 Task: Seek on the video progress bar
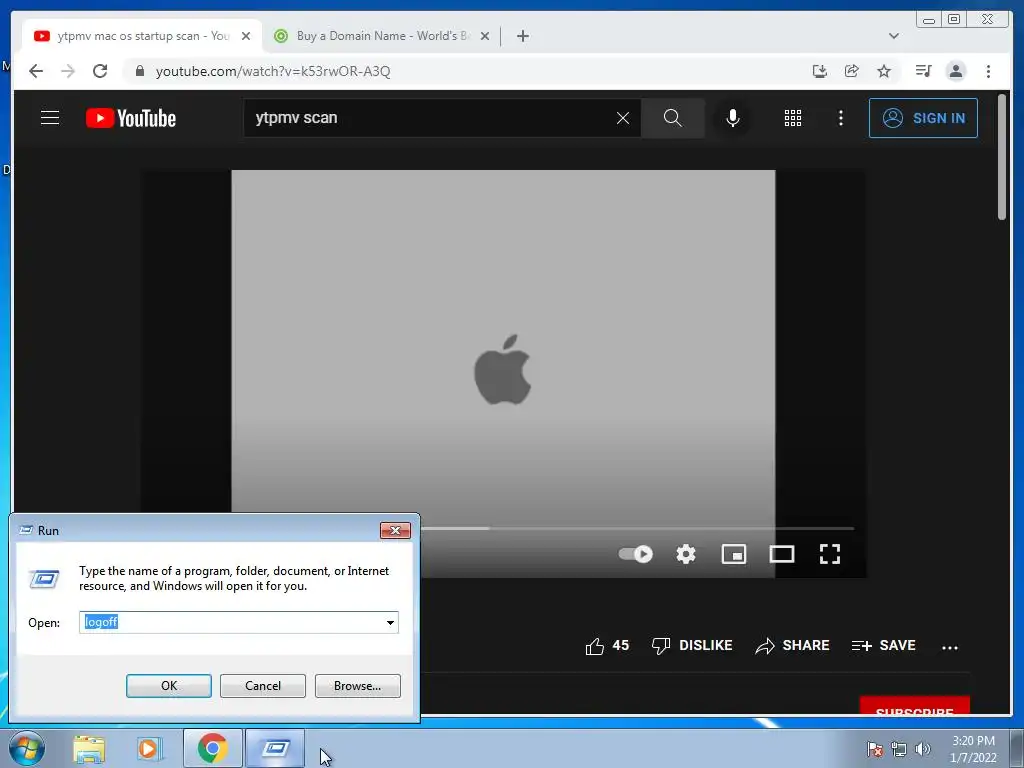[637, 528]
